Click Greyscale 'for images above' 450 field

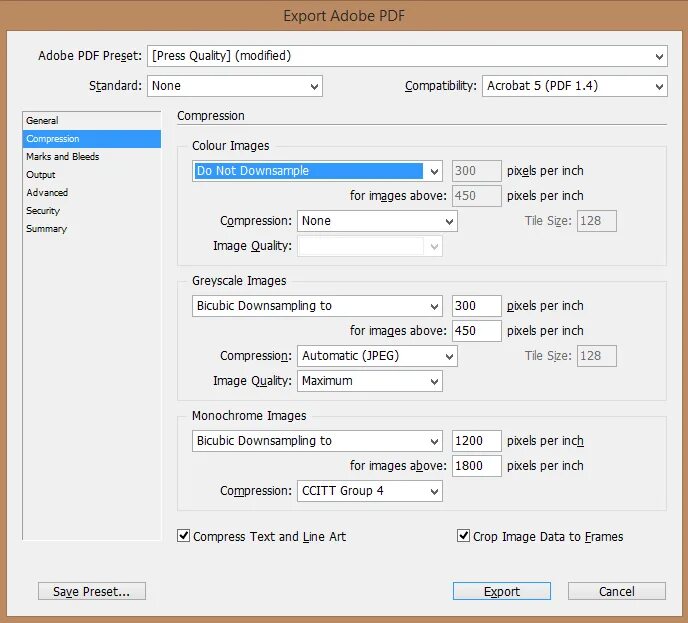pyautogui.click(x=477, y=331)
